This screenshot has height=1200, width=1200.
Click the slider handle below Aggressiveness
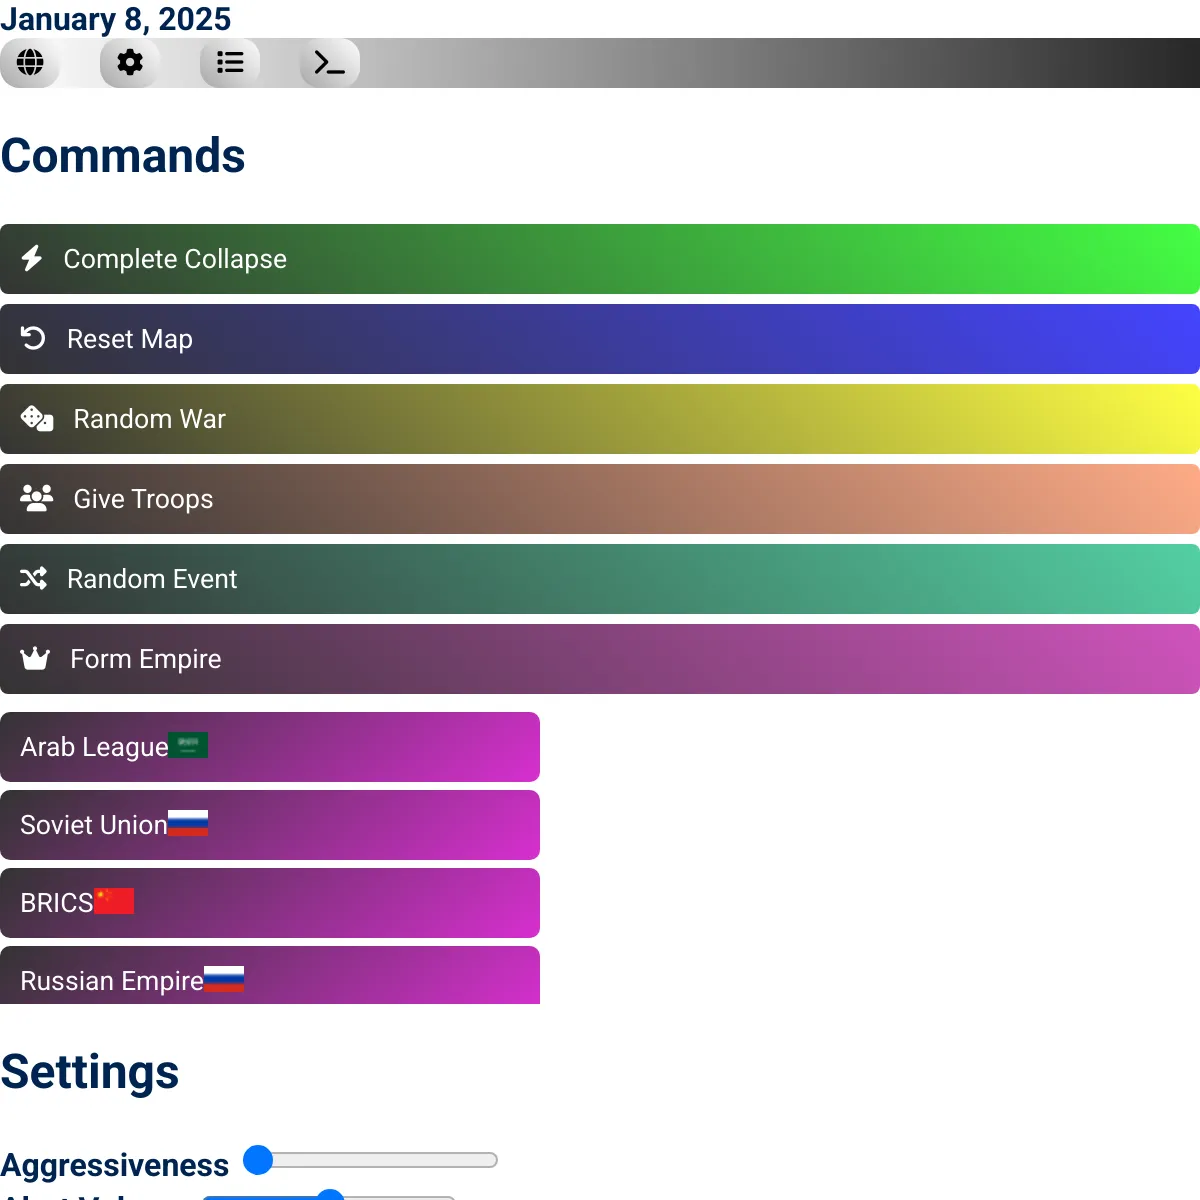coord(330,1195)
